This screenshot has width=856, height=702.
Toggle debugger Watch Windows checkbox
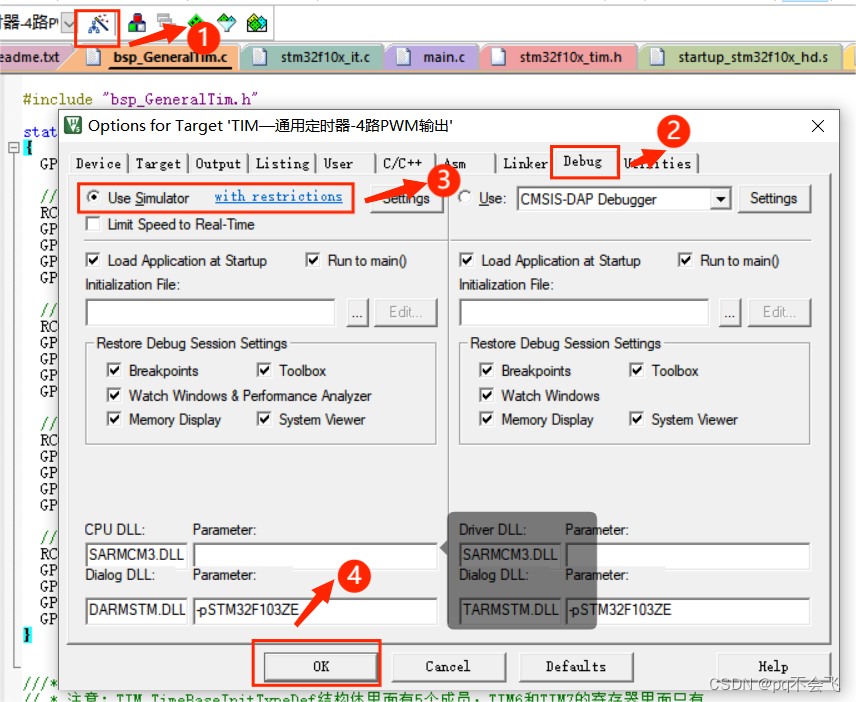(486, 395)
